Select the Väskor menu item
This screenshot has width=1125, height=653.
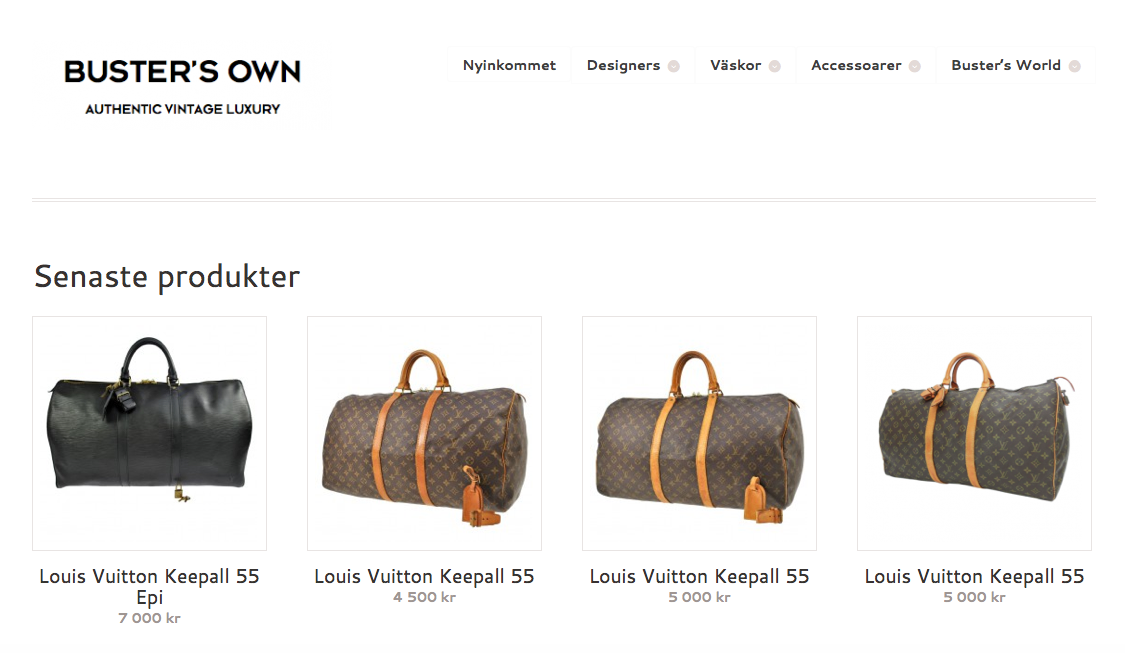pos(735,65)
